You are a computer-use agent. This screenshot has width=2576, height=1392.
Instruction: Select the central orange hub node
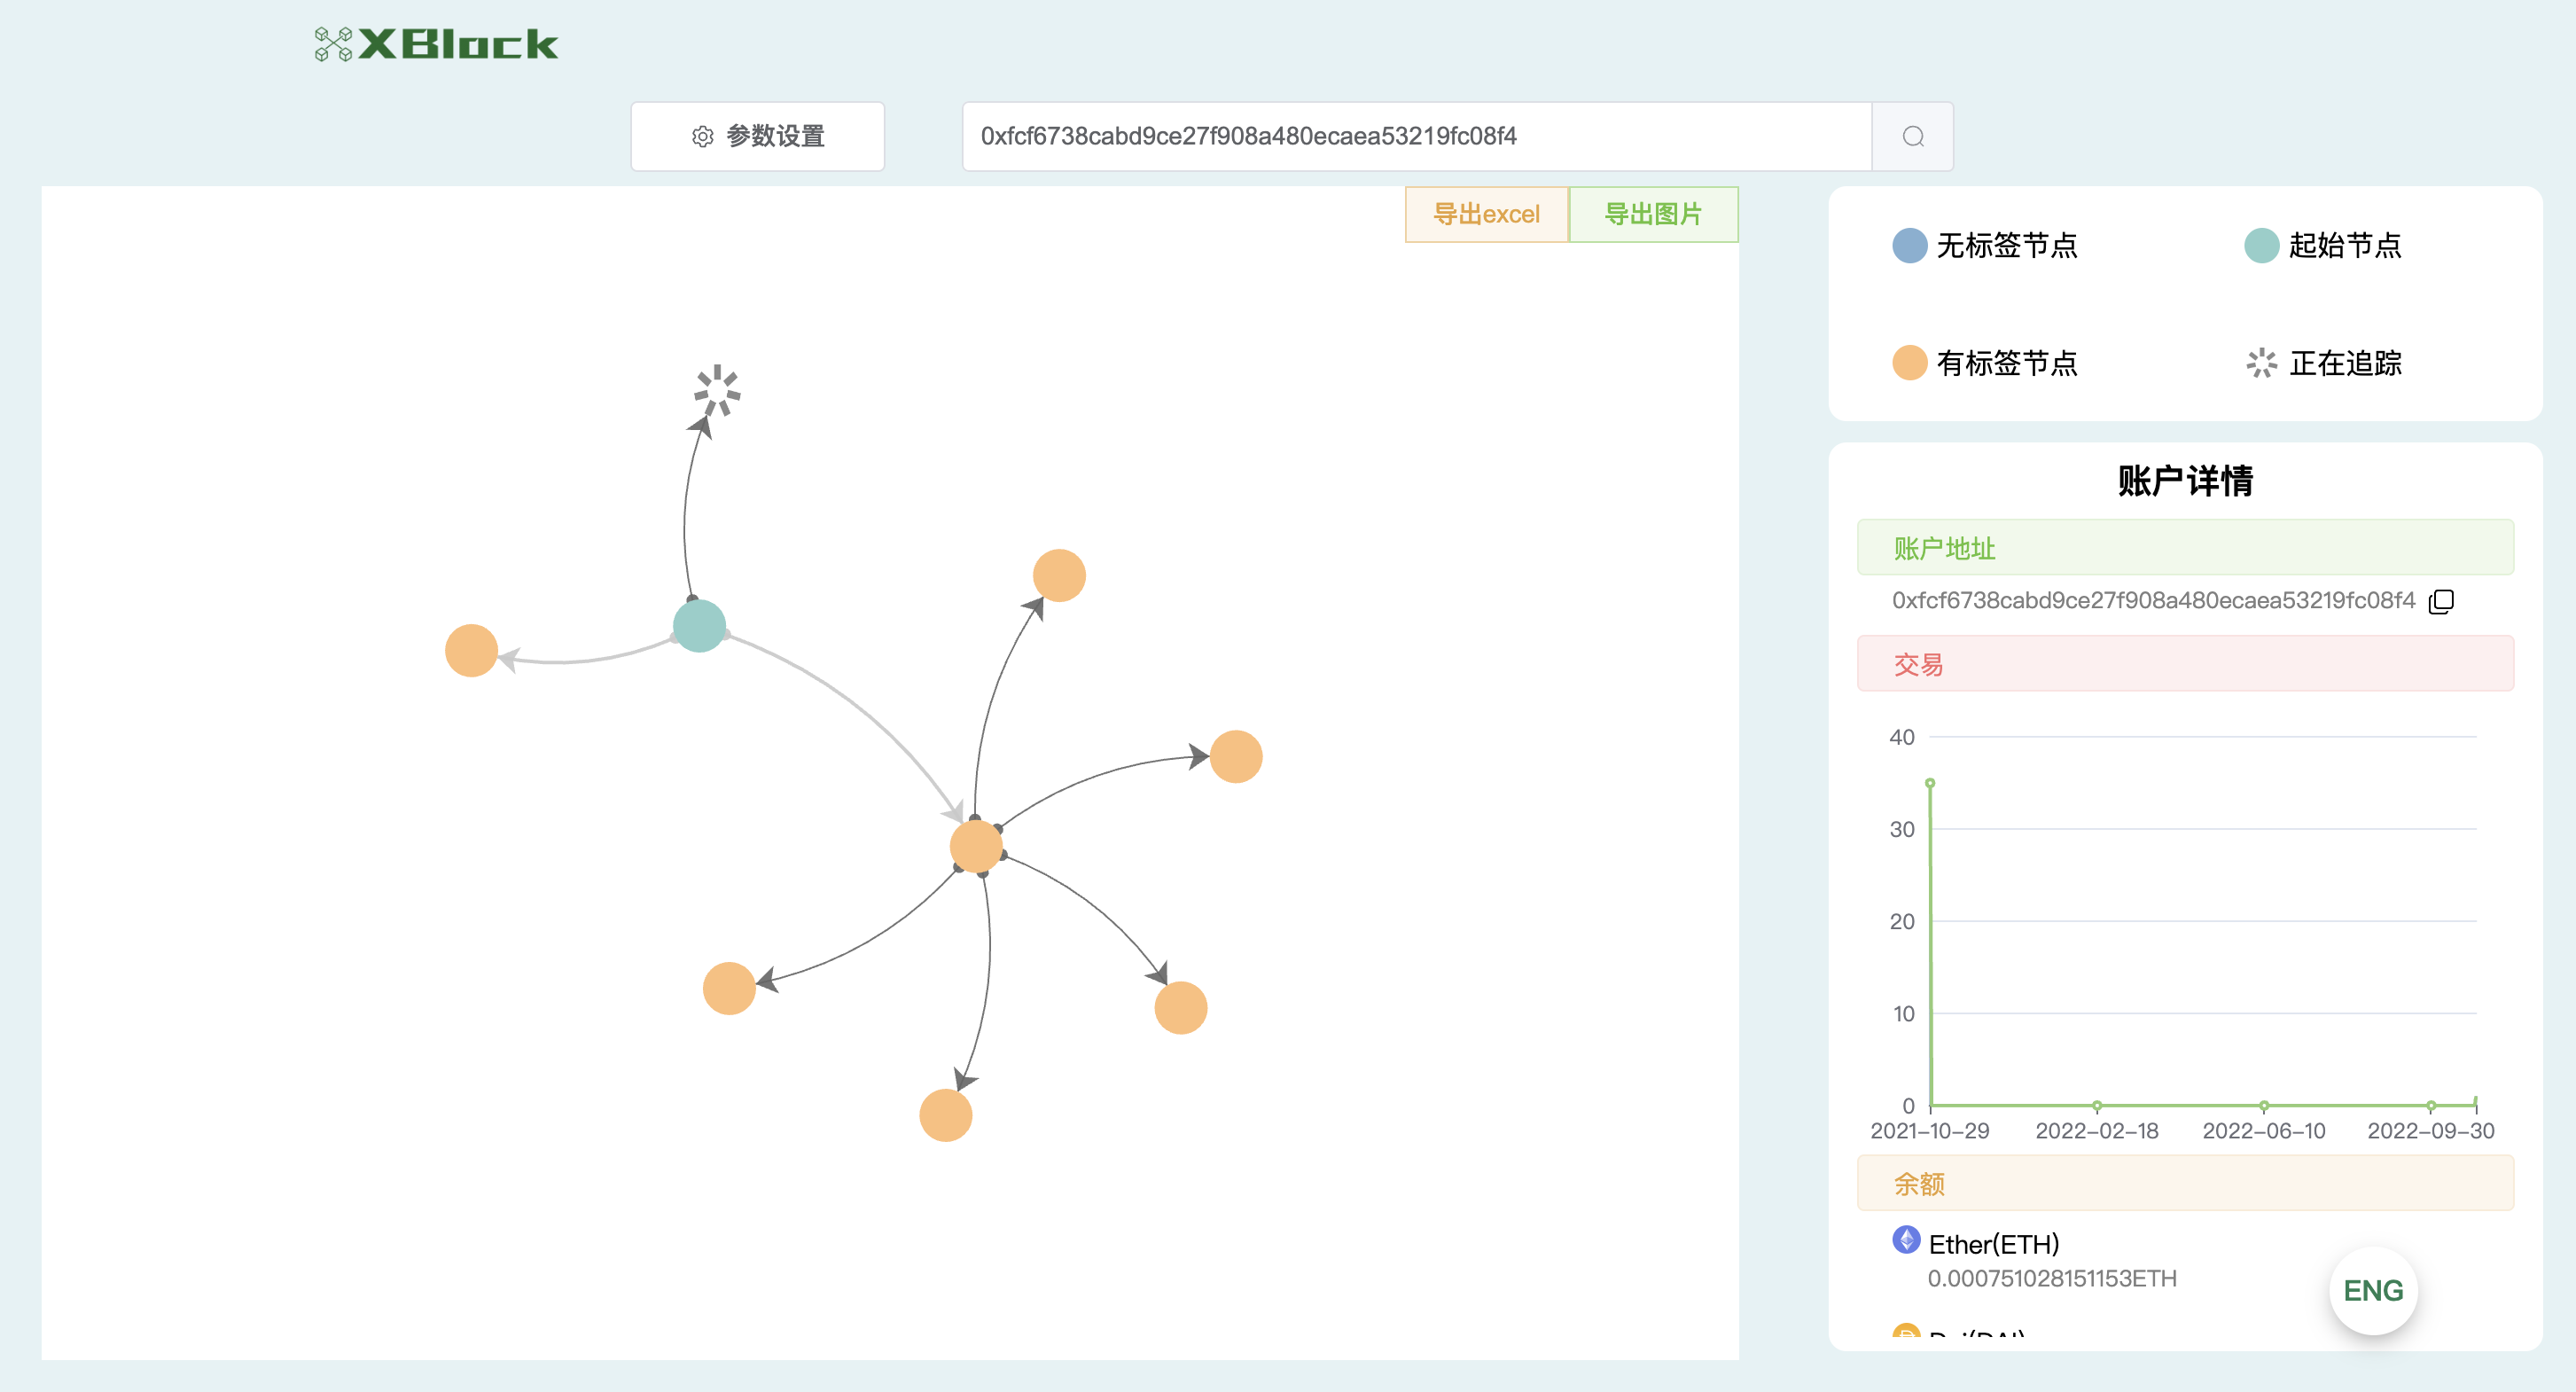click(x=976, y=846)
